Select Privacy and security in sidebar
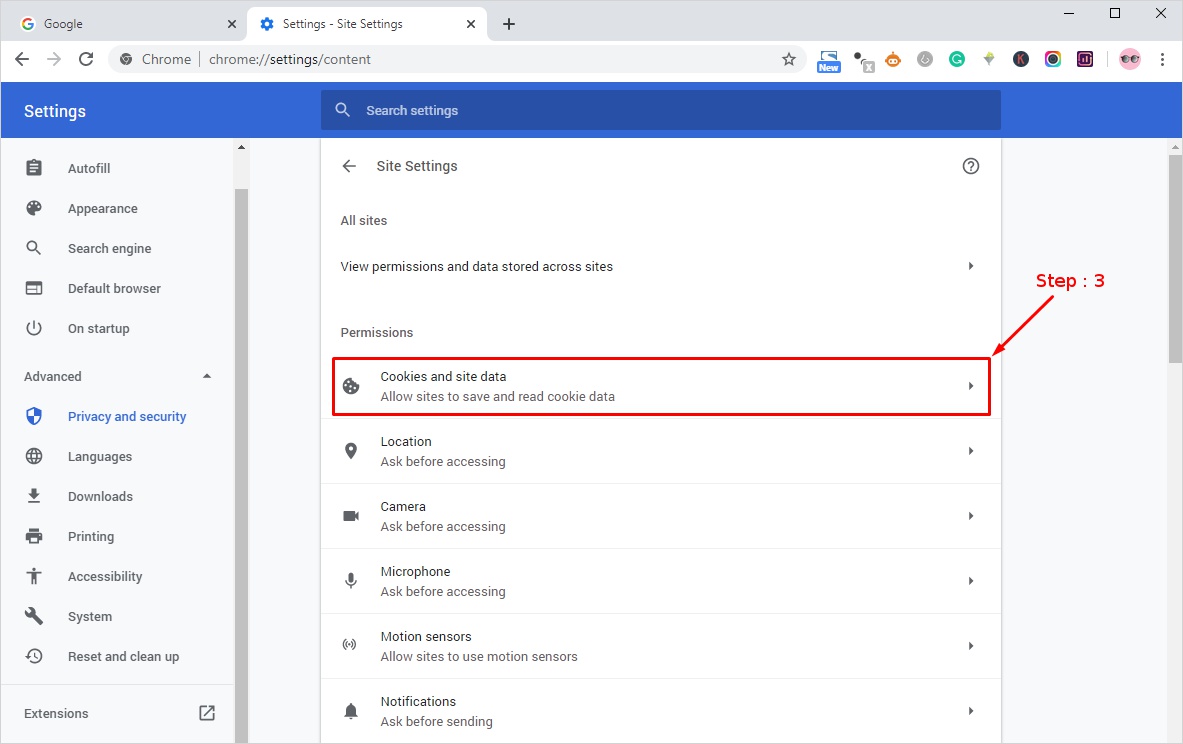Screen dimensions: 1183x744 126,416
